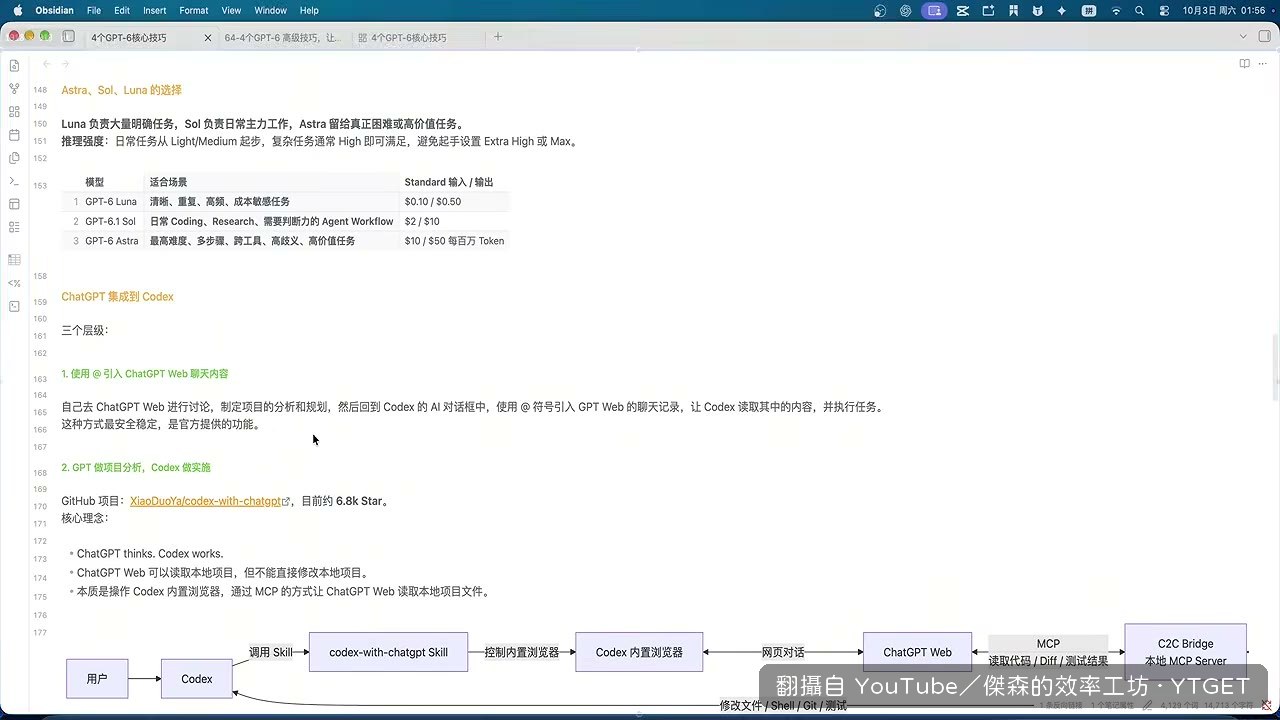The height and width of the screenshot is (720, 1280).
Task: Click the Wi-Fi status icon
Action: point(1116,10)
